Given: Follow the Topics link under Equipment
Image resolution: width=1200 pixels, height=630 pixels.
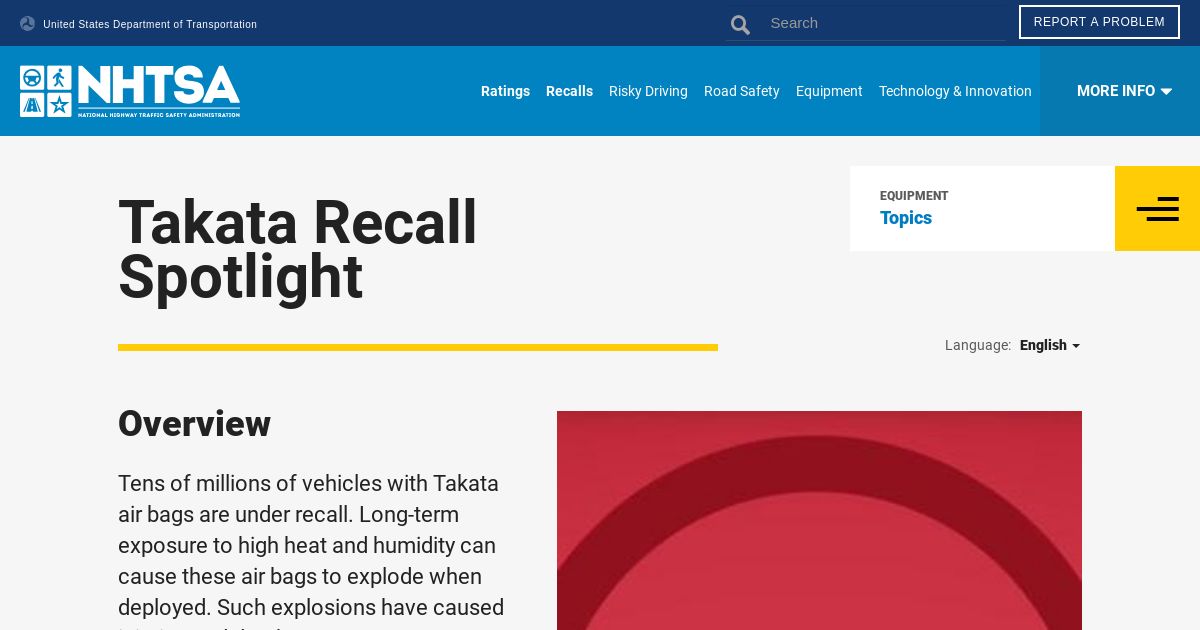Looking at the screenshot, I should [906, 218].
